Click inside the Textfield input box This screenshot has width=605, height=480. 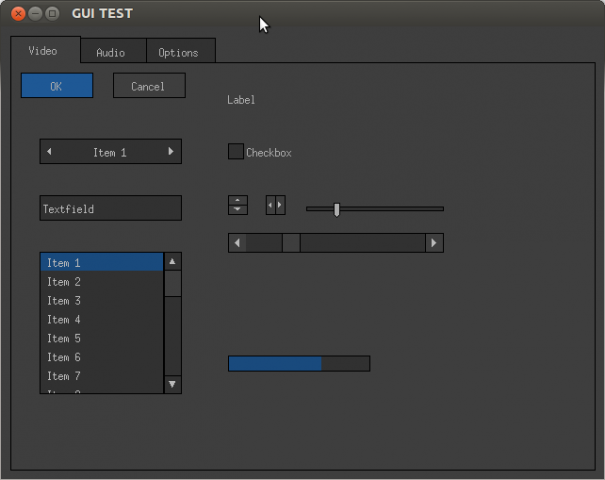coord(110,209)
